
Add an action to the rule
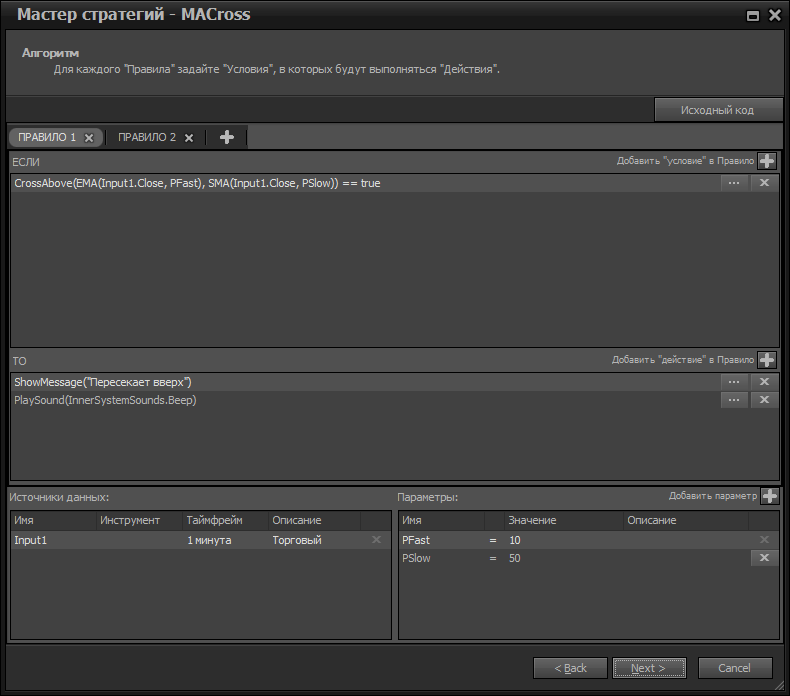click(767, 360)
